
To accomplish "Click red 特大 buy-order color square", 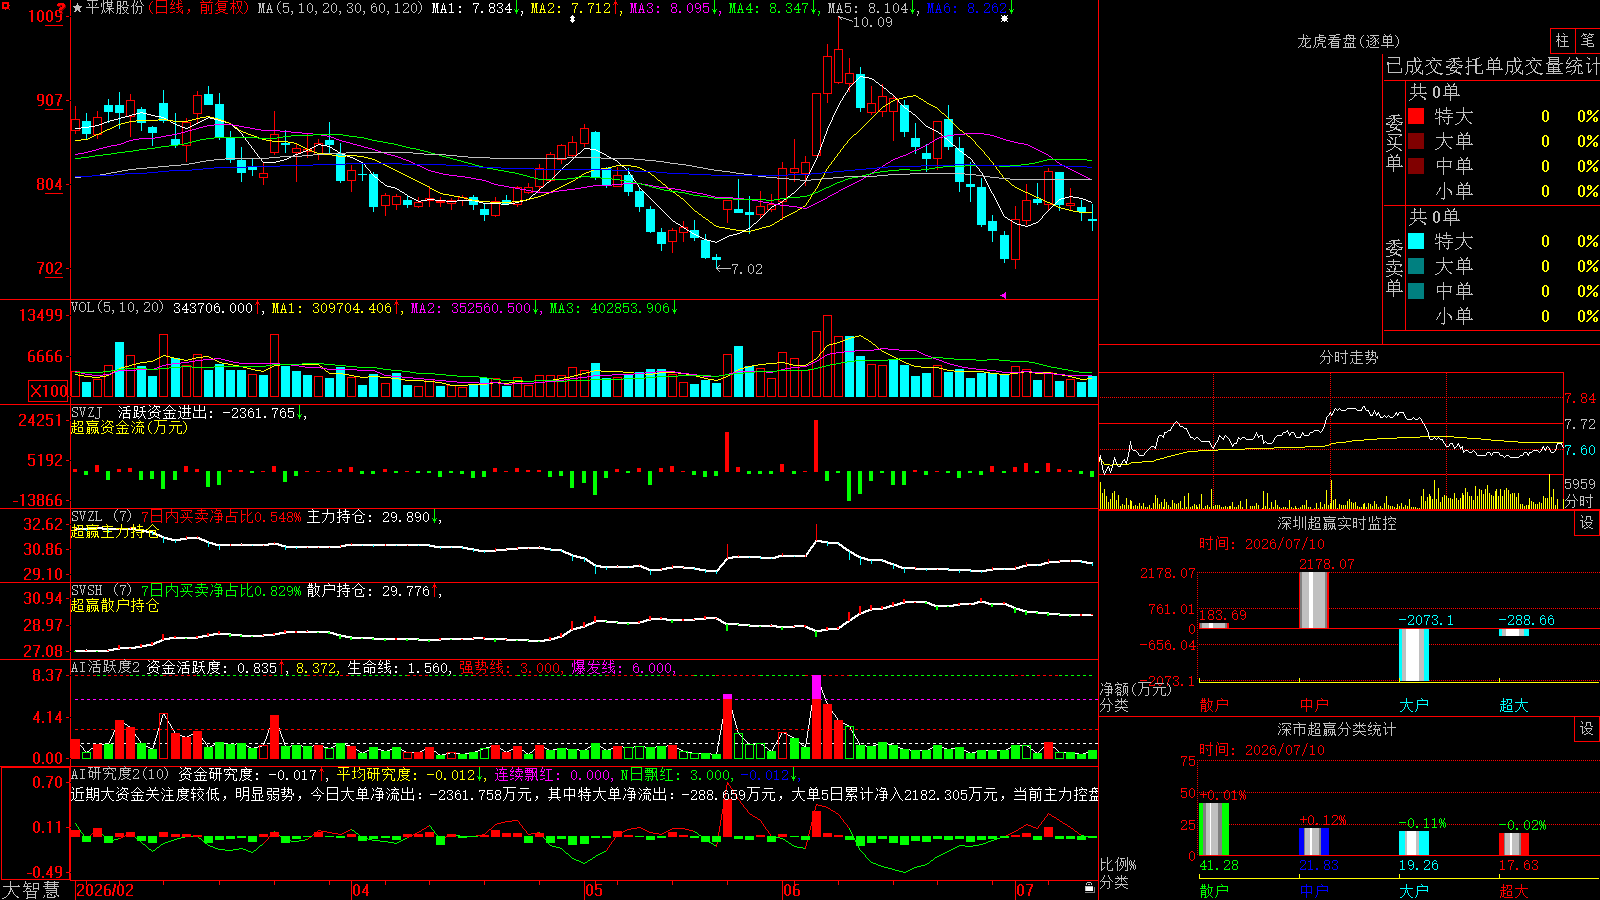I will [x=1416, y=116].
